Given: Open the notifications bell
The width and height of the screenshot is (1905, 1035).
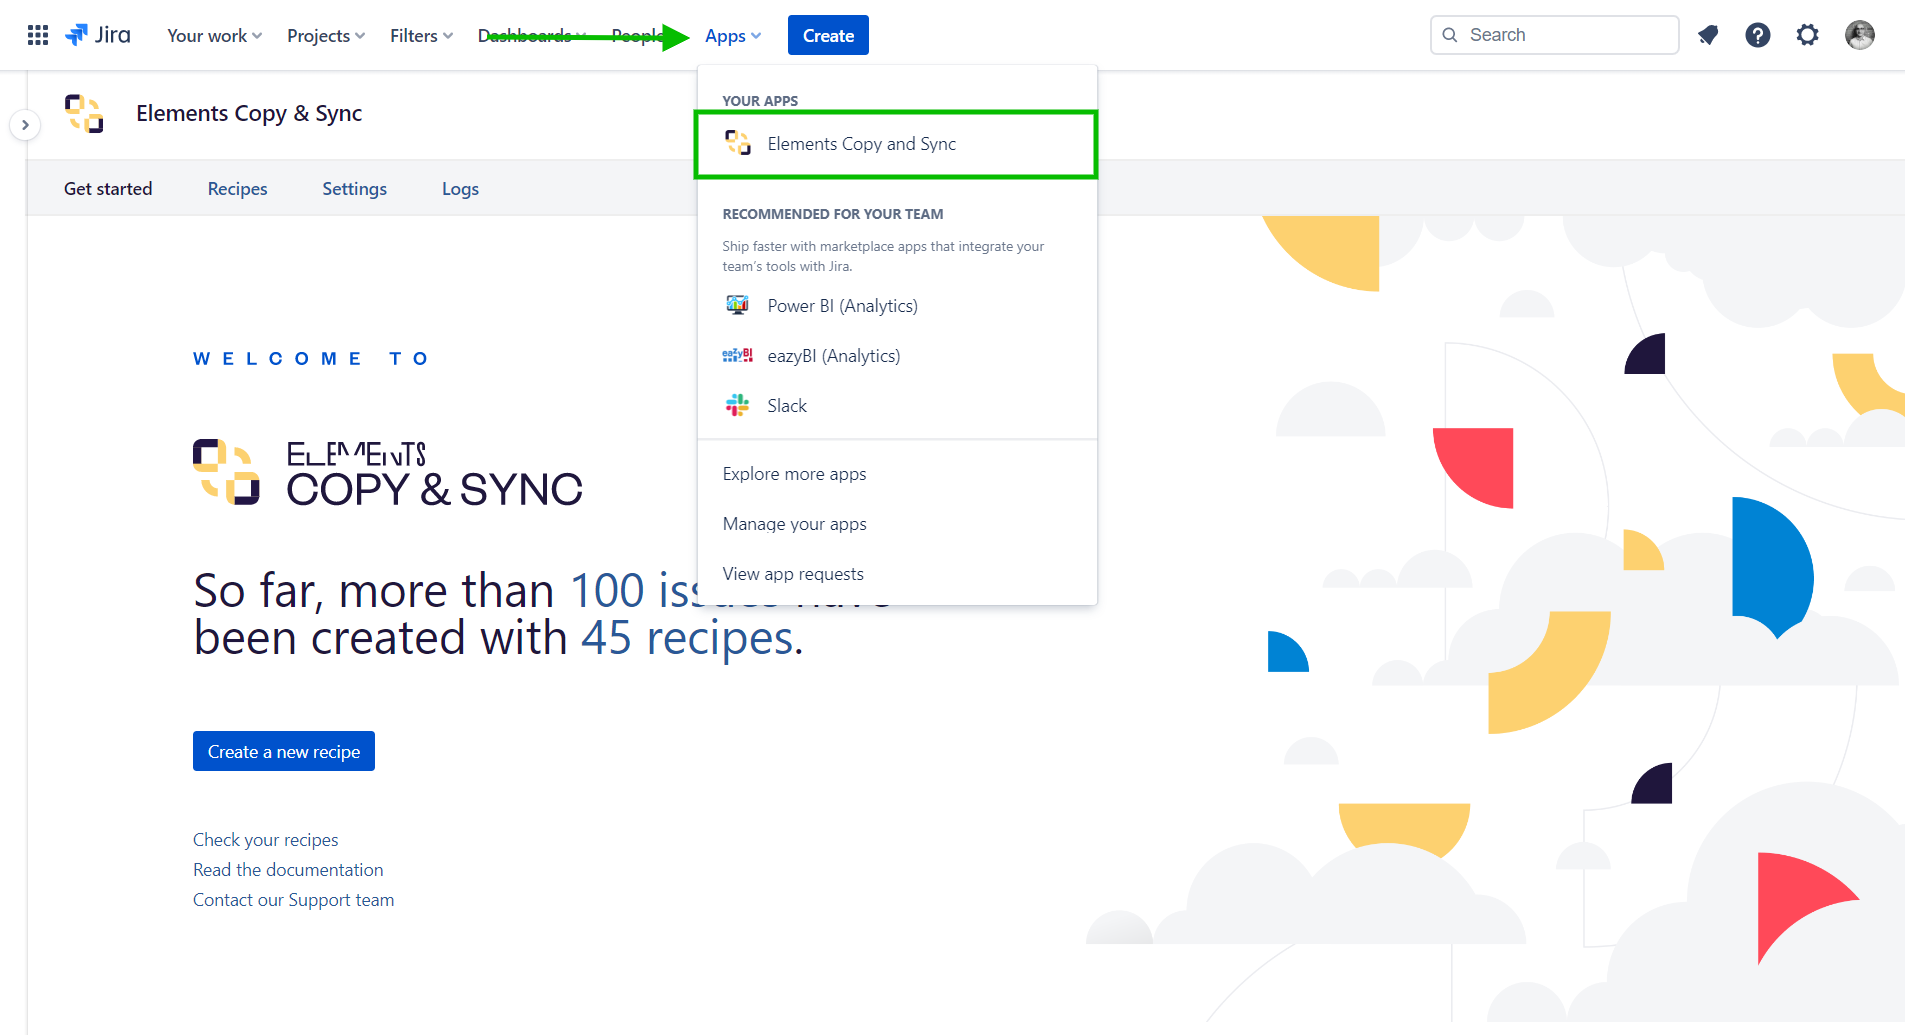Looking at the screenshot, I should coord(1708,34).
